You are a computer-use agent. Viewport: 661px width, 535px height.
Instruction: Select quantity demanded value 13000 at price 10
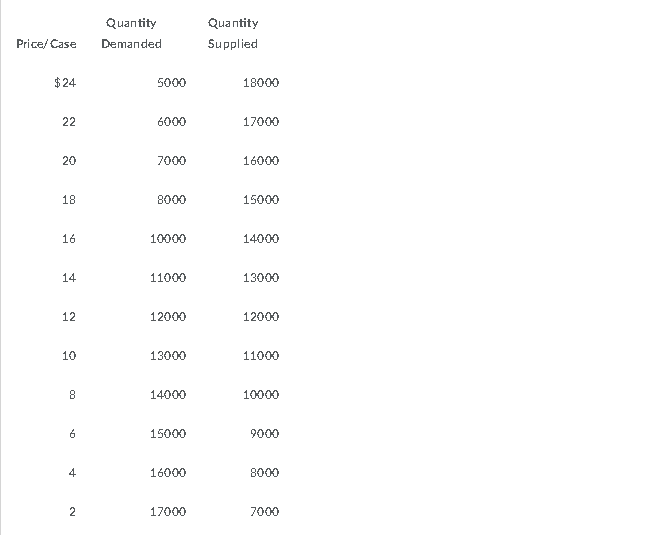pos(168,356)
